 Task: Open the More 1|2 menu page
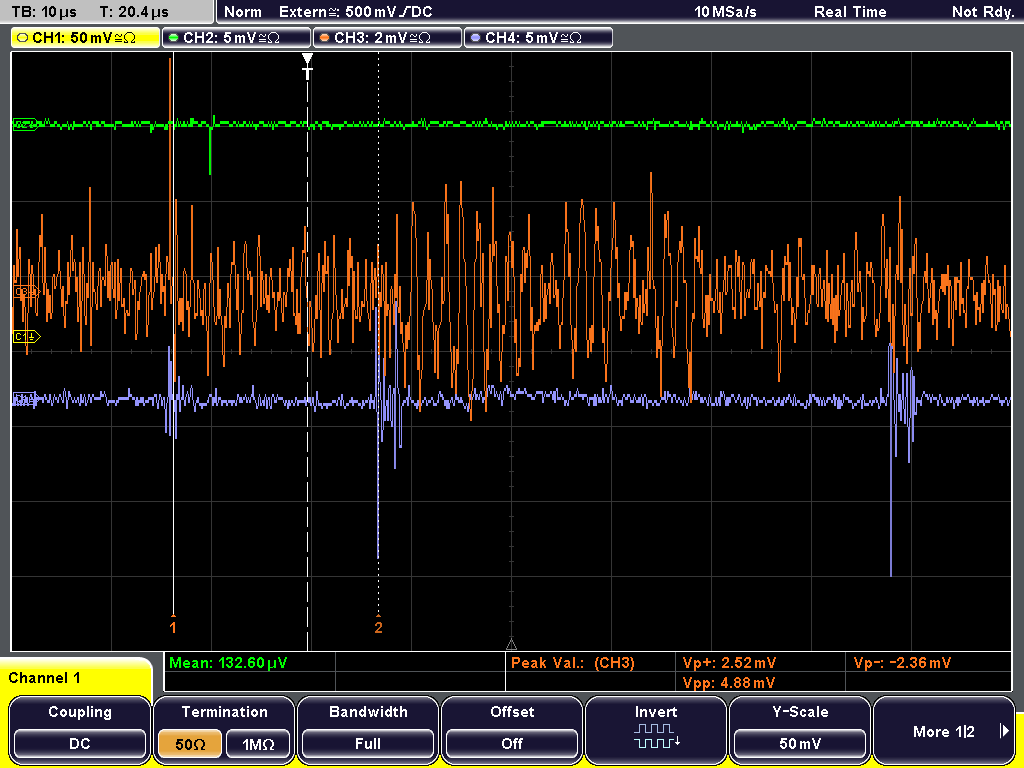pyautogui.click(x=944, y=730)
